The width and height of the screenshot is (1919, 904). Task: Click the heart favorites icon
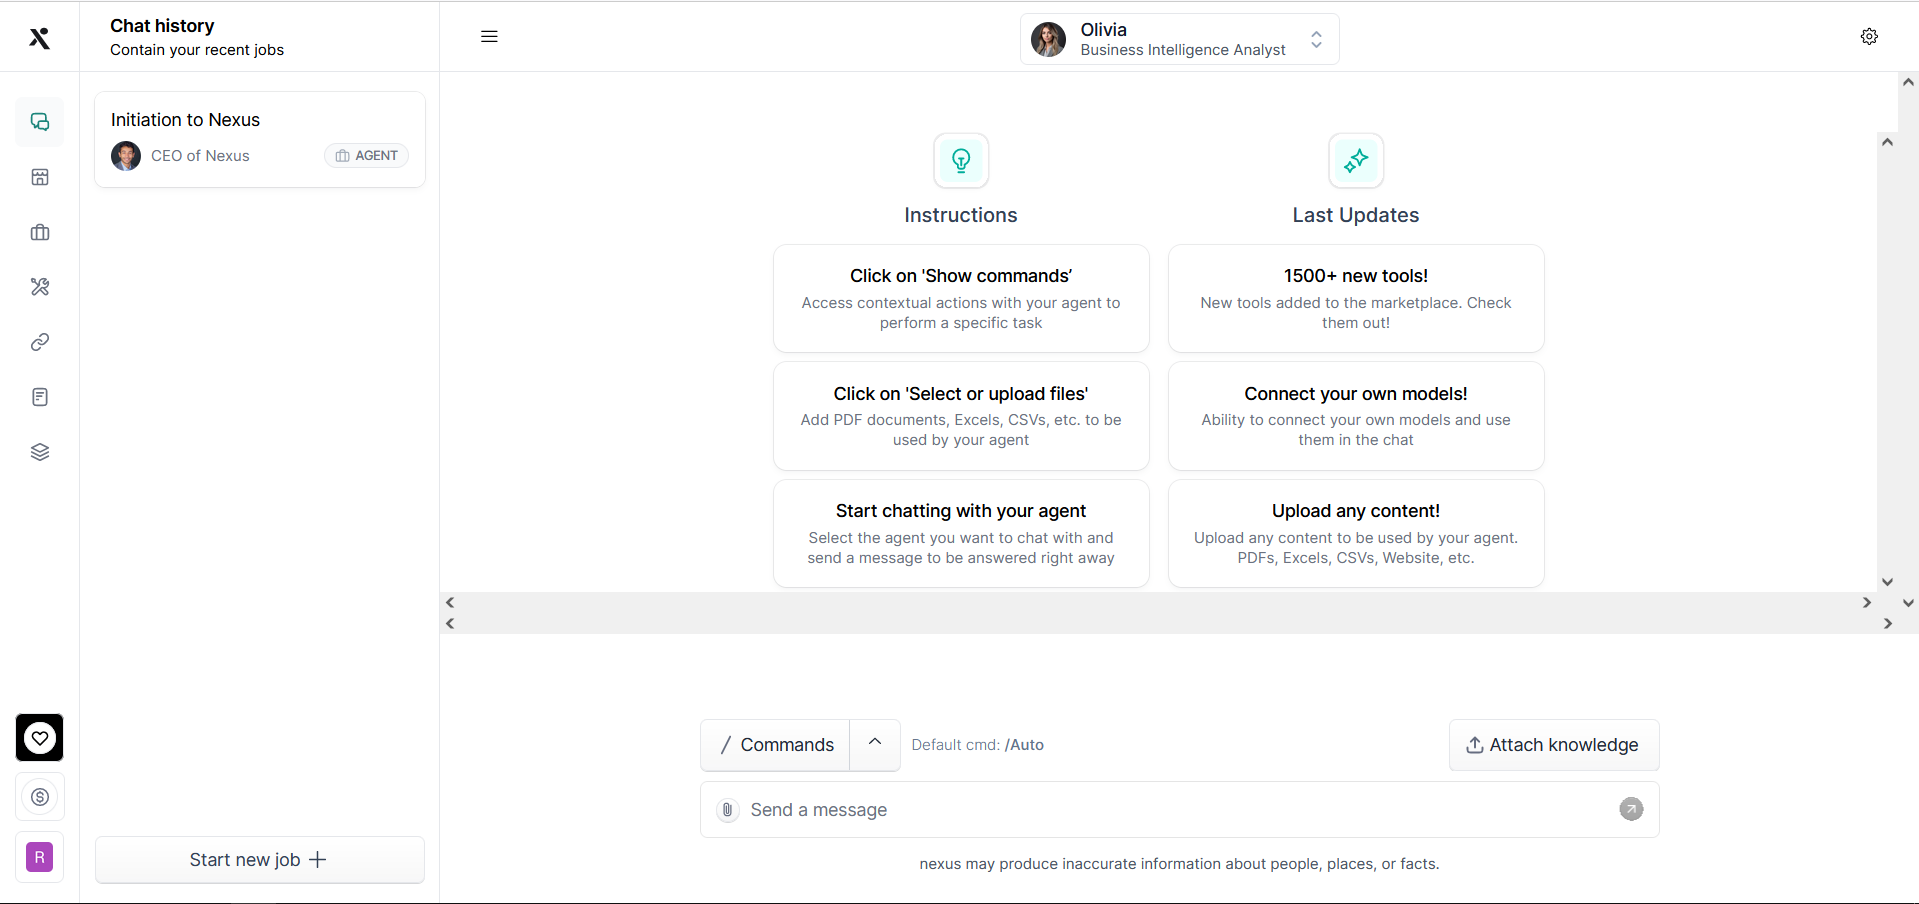coord(40,738)
